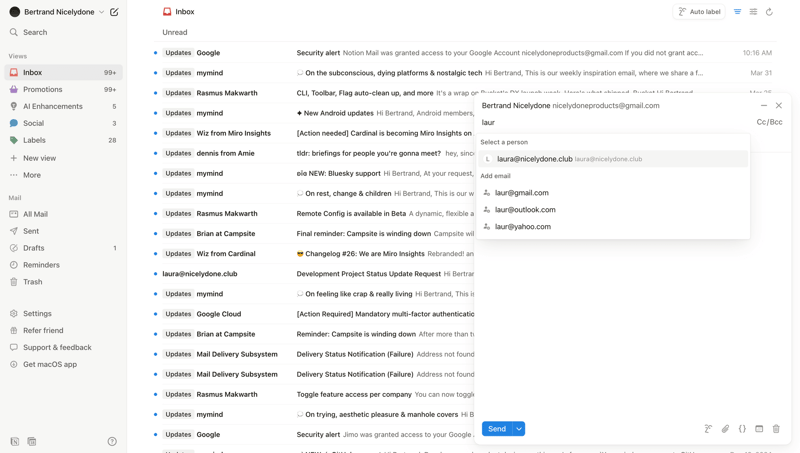This screenshot has height=453, width=800.
Task: Click the recipient field containing 'laur'
Action: coord(615,122)
